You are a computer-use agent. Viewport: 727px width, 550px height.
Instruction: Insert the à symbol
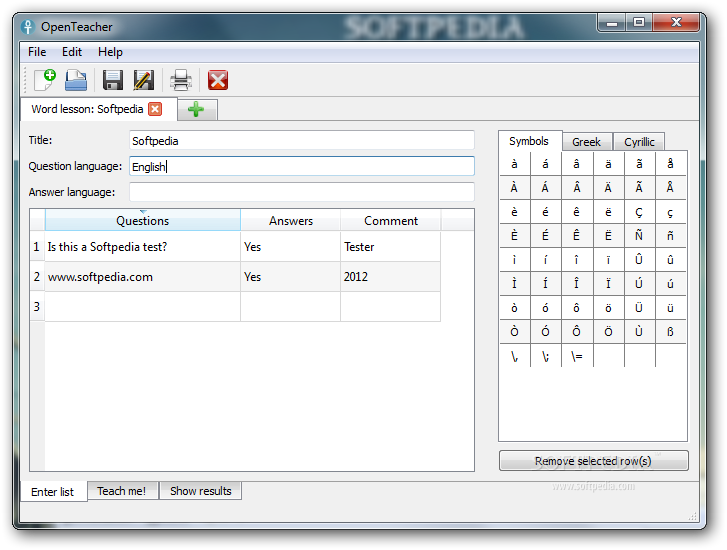click(514, 164)
